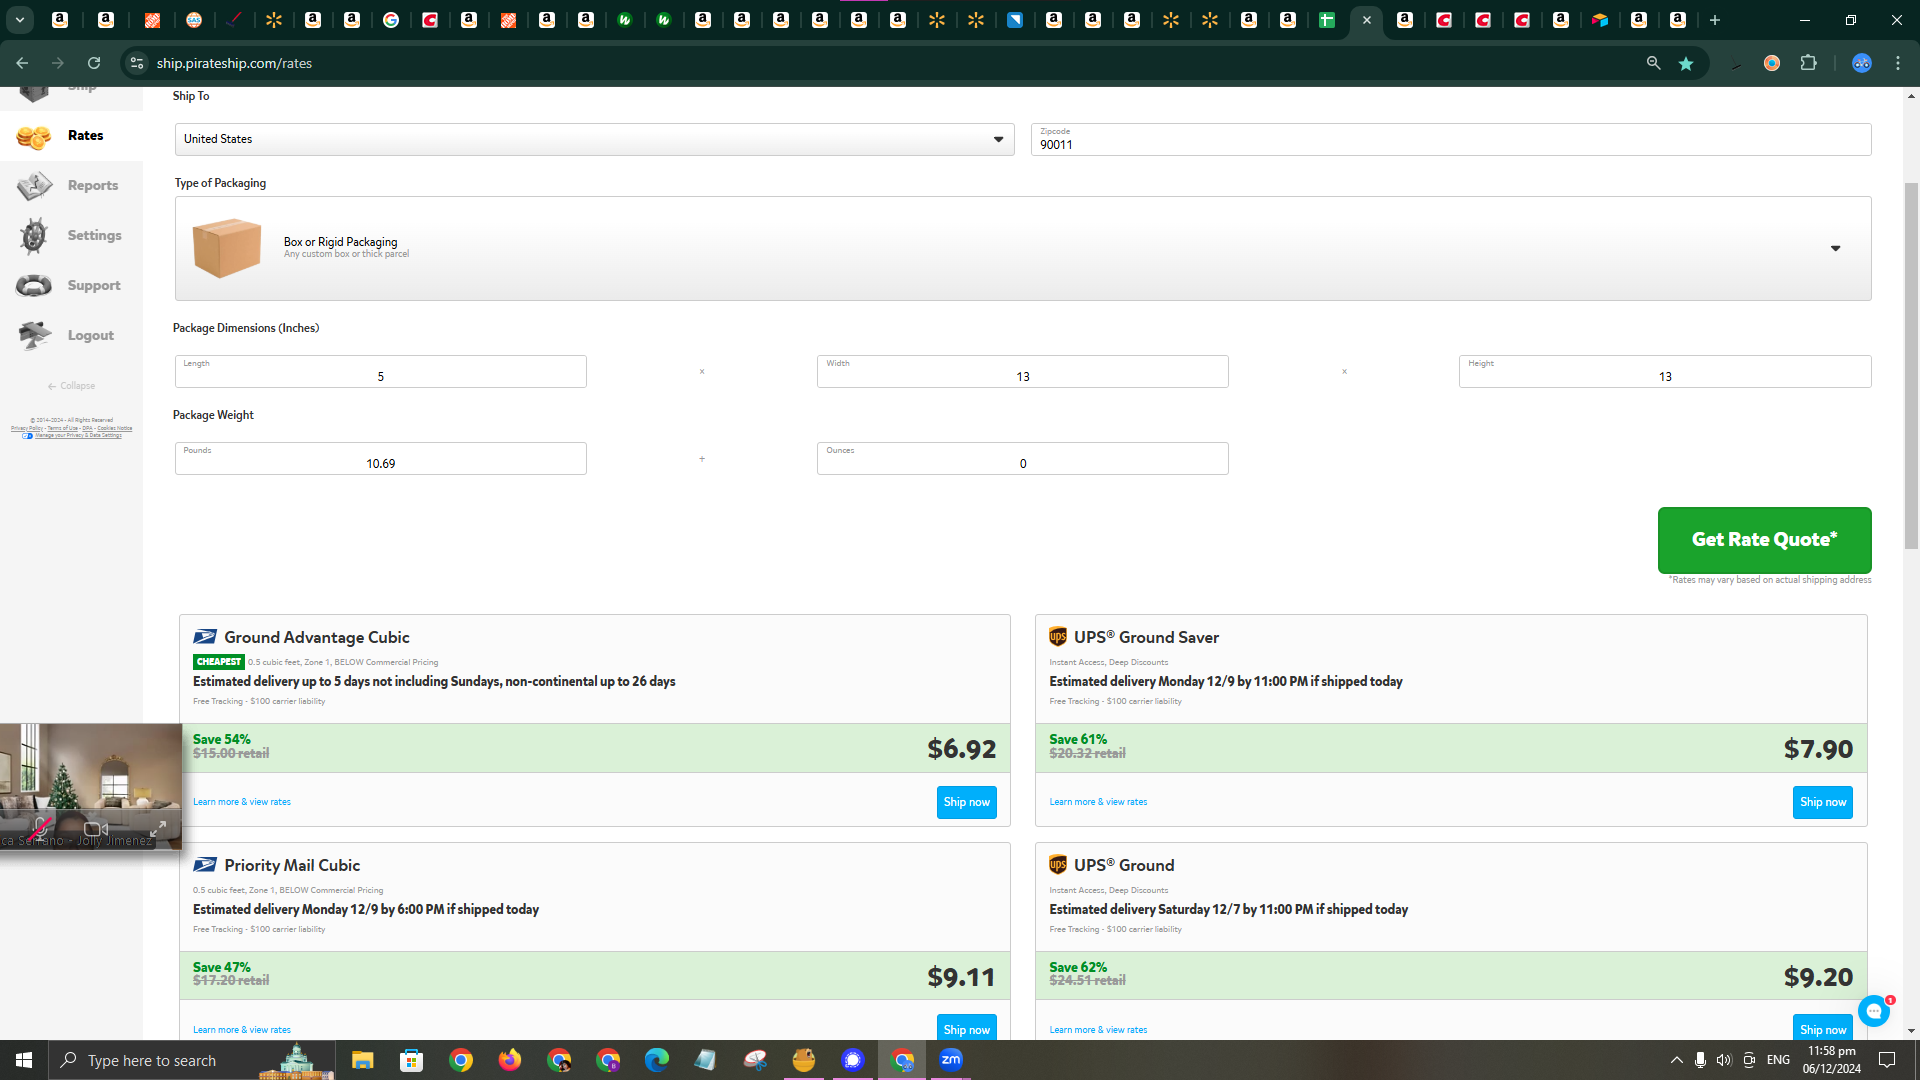Image resolution: width=1920 pixels, height=1080 pixels.
Task: Open Microsoft Edge from the taskbar
Action: pos(656,1060)
